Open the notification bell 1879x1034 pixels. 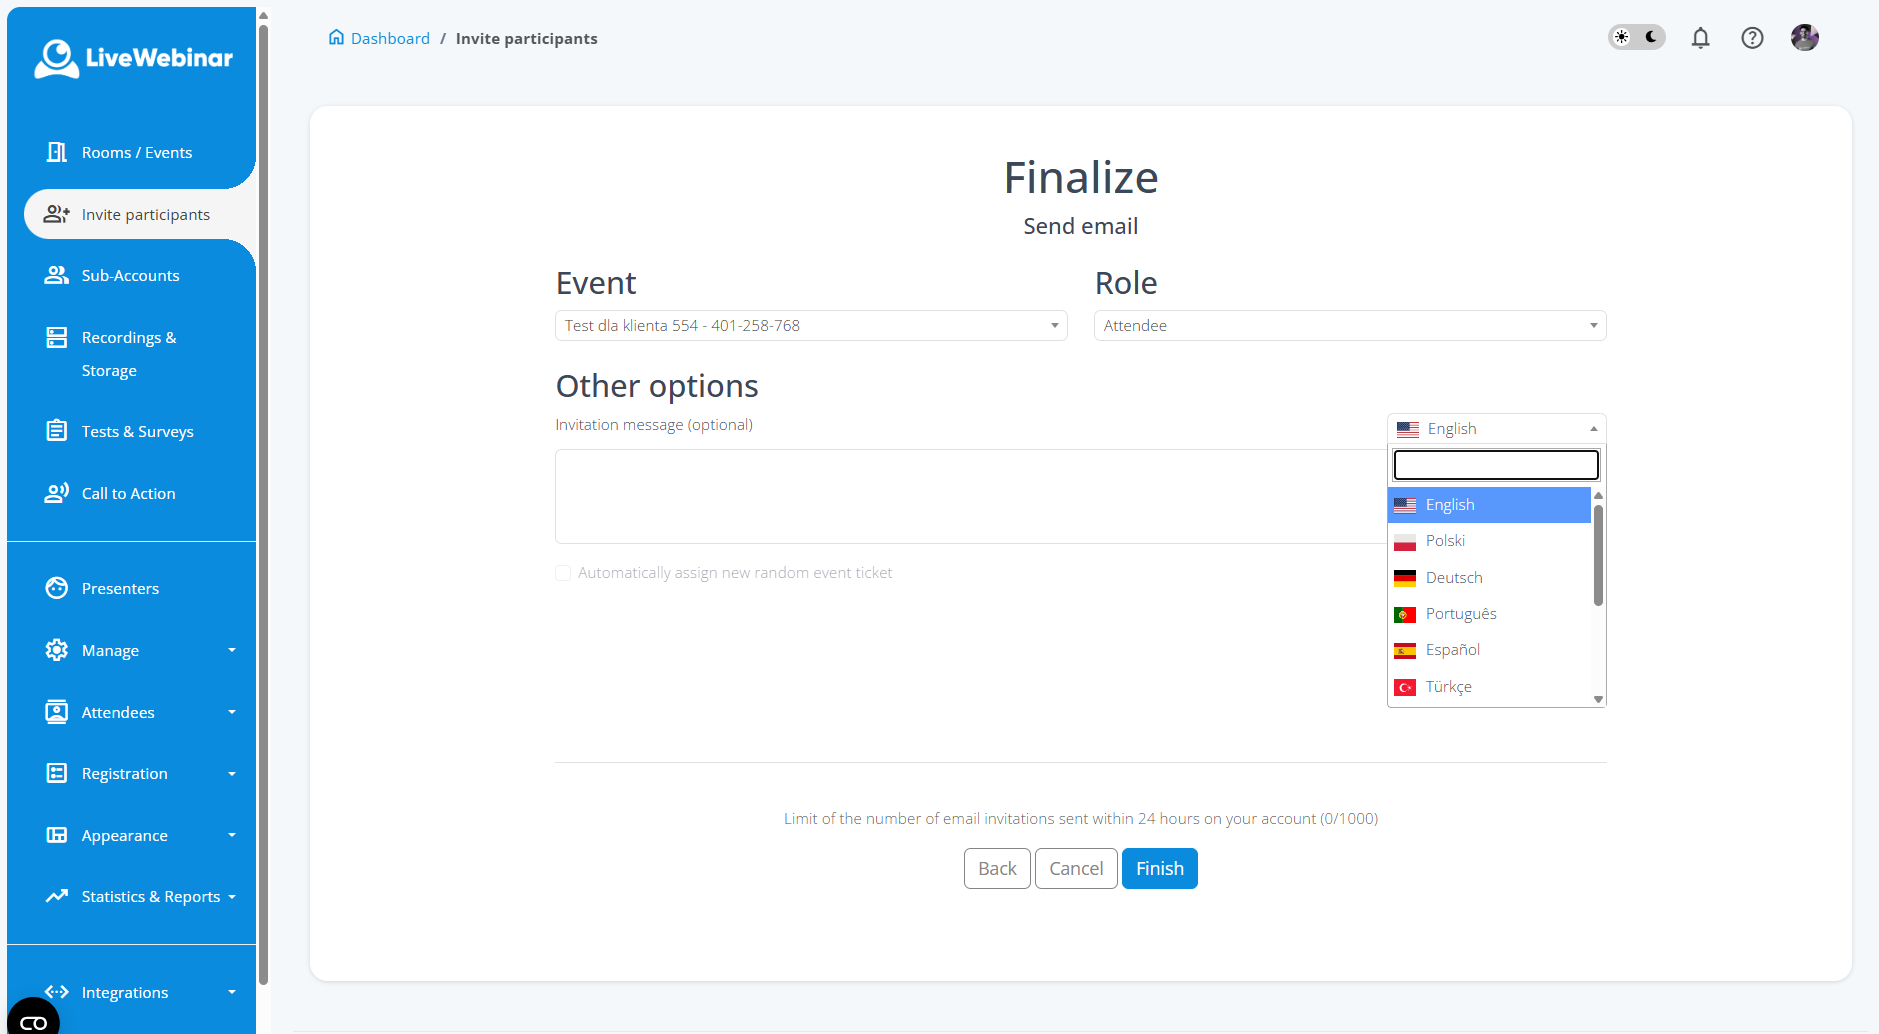1700,37
